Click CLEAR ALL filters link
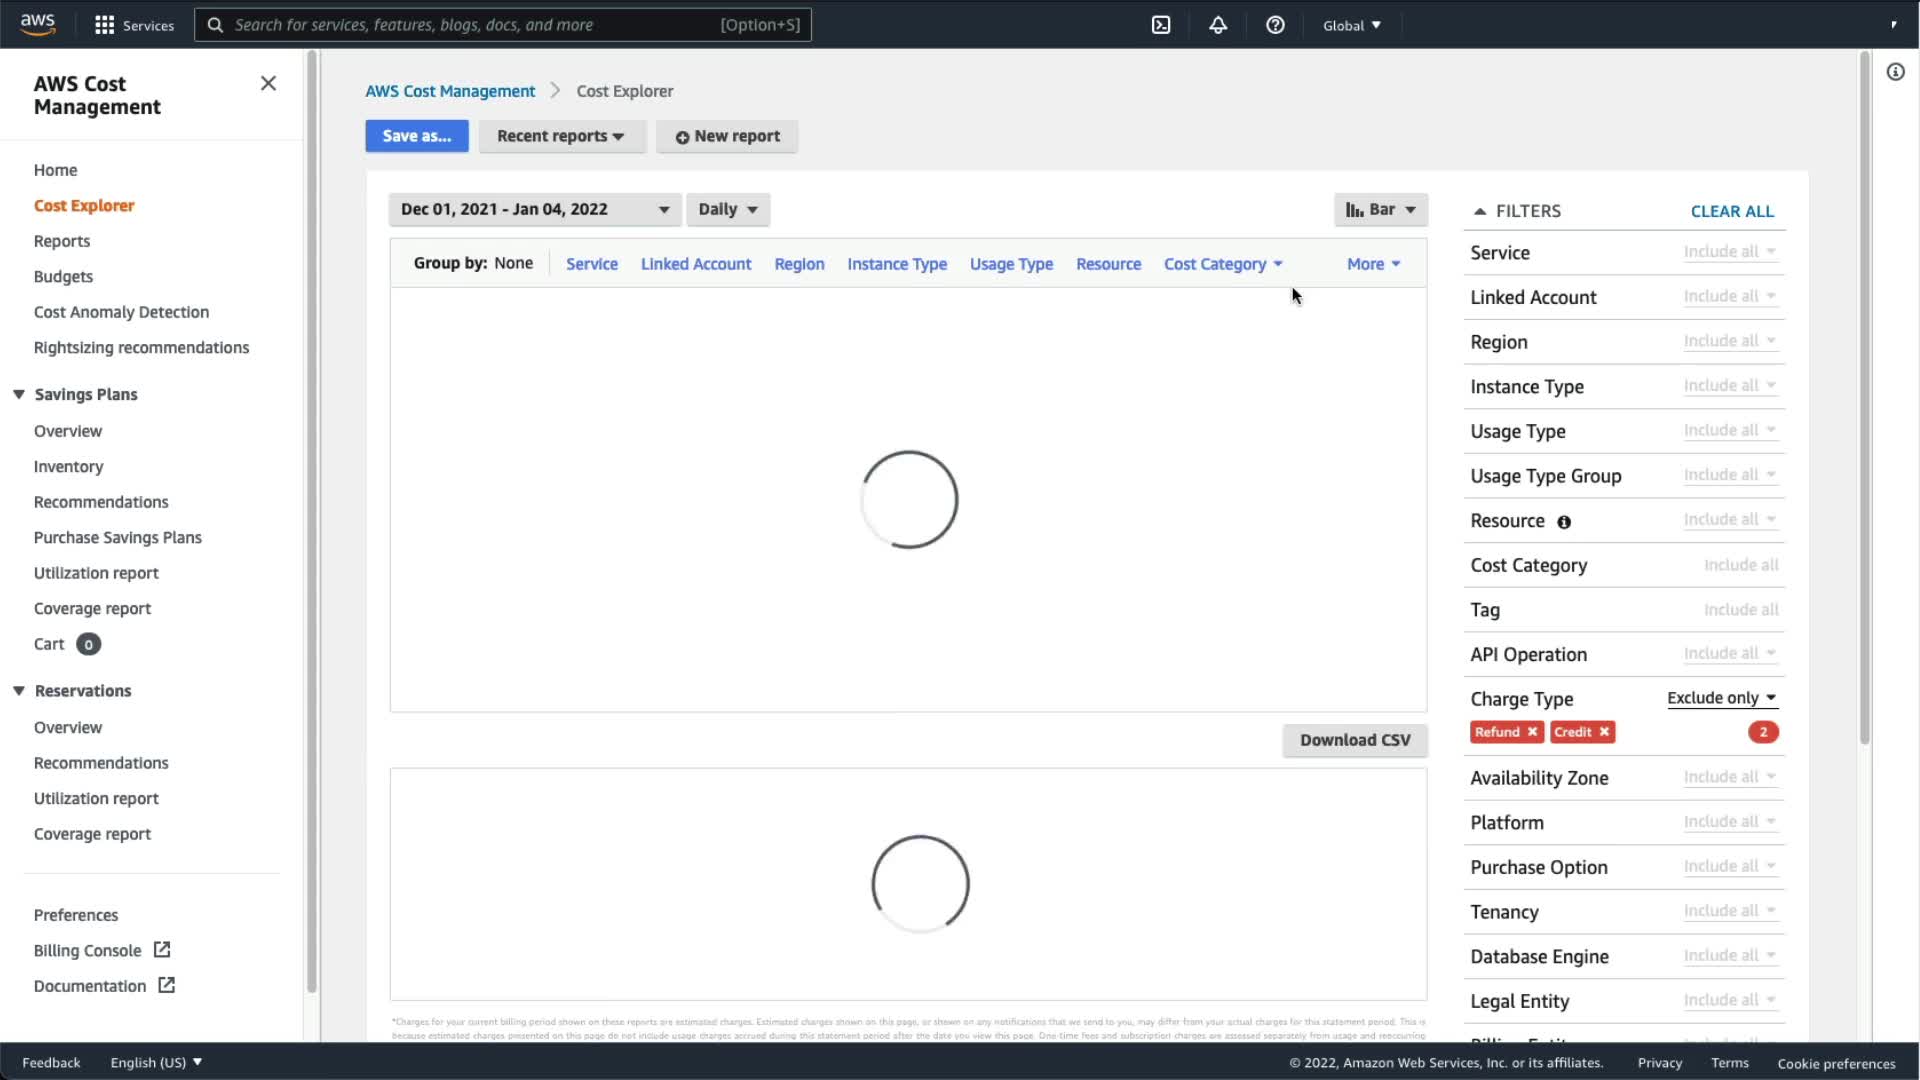 1731,211
